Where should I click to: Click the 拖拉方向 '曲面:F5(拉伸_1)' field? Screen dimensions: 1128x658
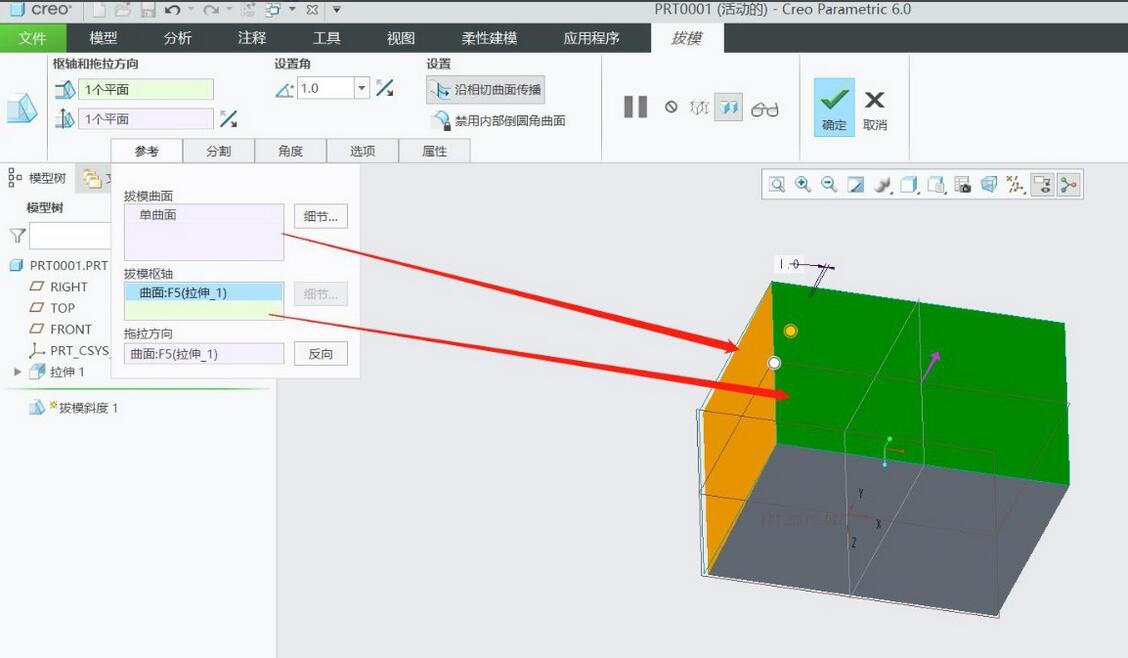(x=204, y=353)
